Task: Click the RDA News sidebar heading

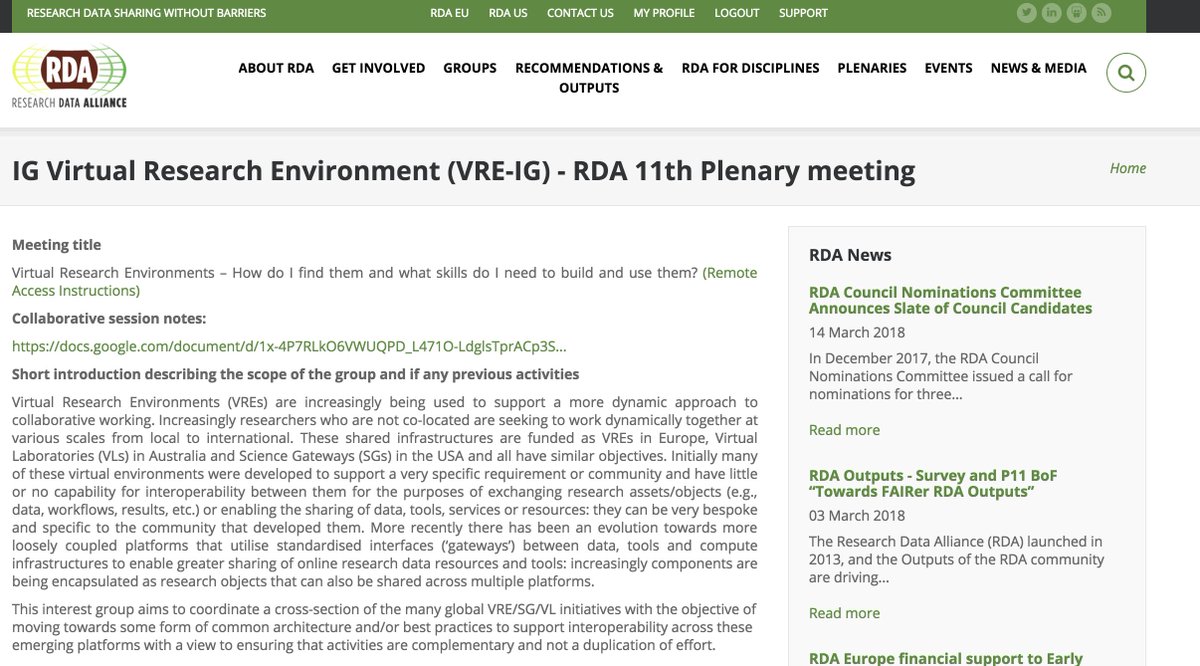Action: point(850,254)
